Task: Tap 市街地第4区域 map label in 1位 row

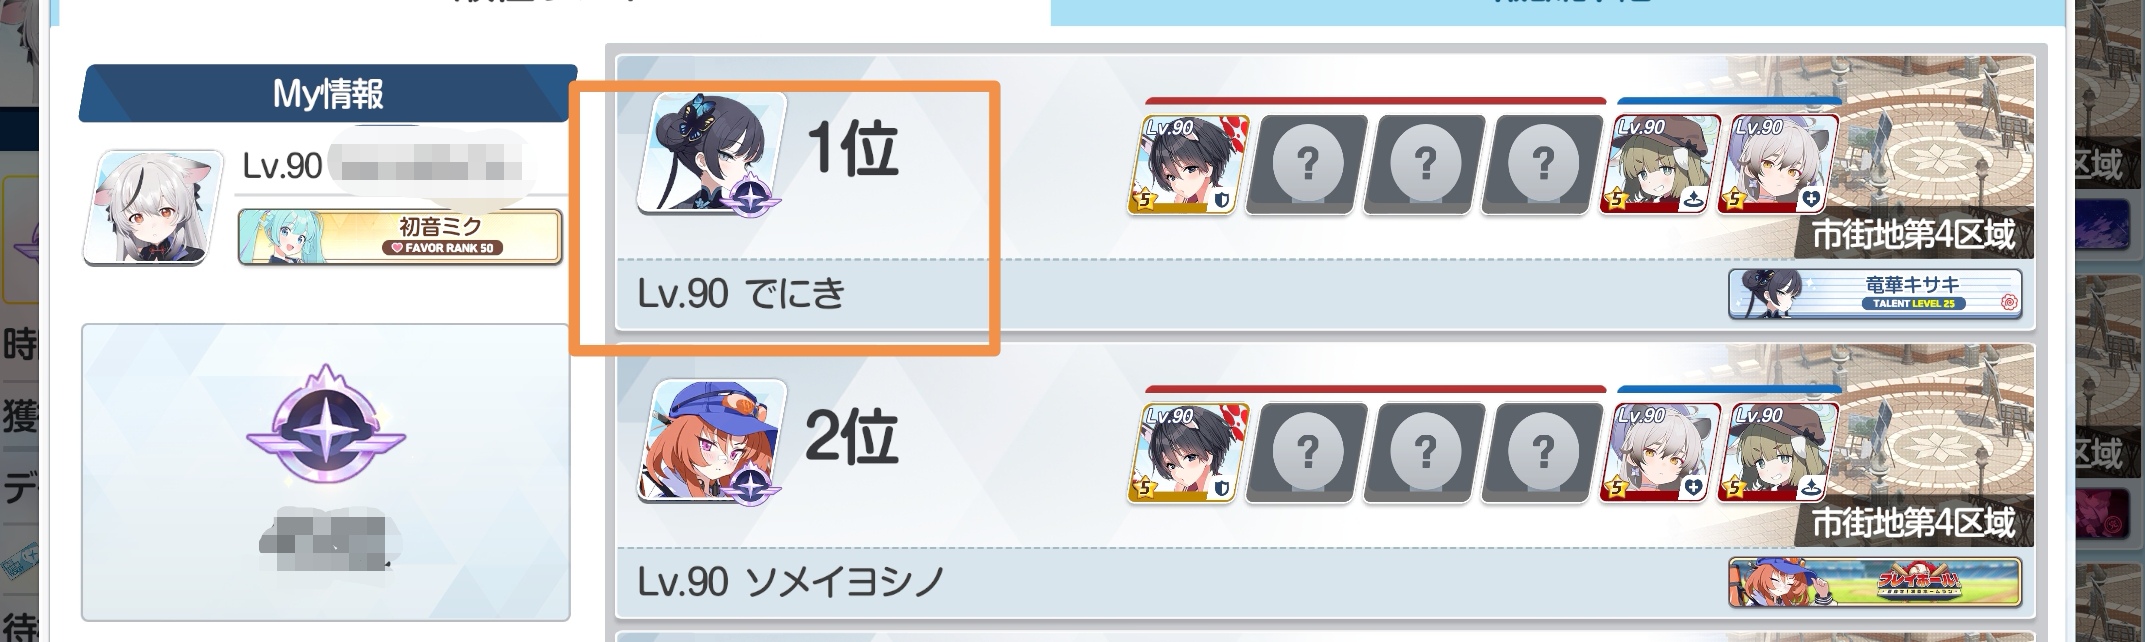Action: point(1912,235)
